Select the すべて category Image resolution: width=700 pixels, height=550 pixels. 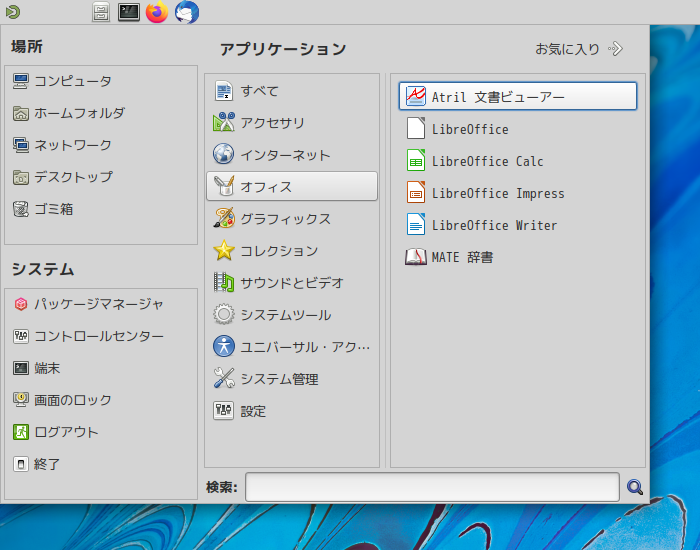[x=292, y=91]
